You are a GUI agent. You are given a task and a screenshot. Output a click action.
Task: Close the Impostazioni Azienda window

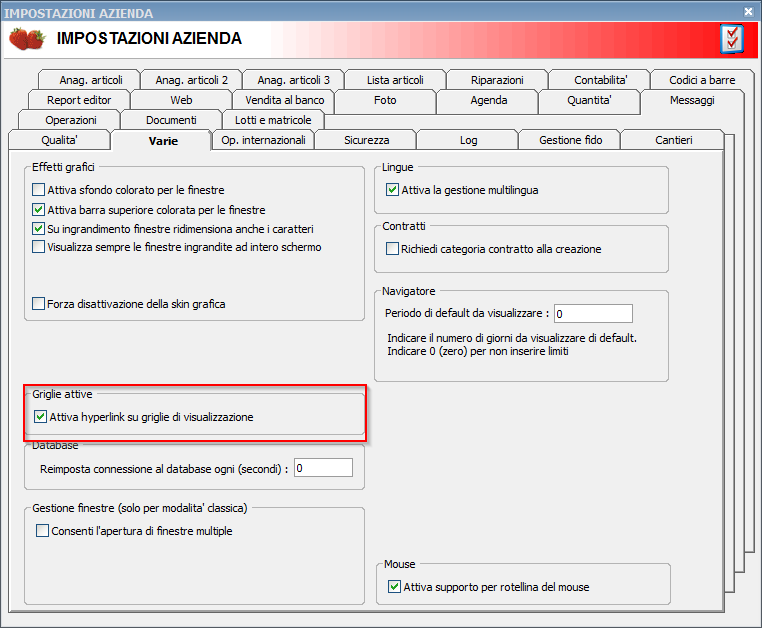(x=748, y=12)
